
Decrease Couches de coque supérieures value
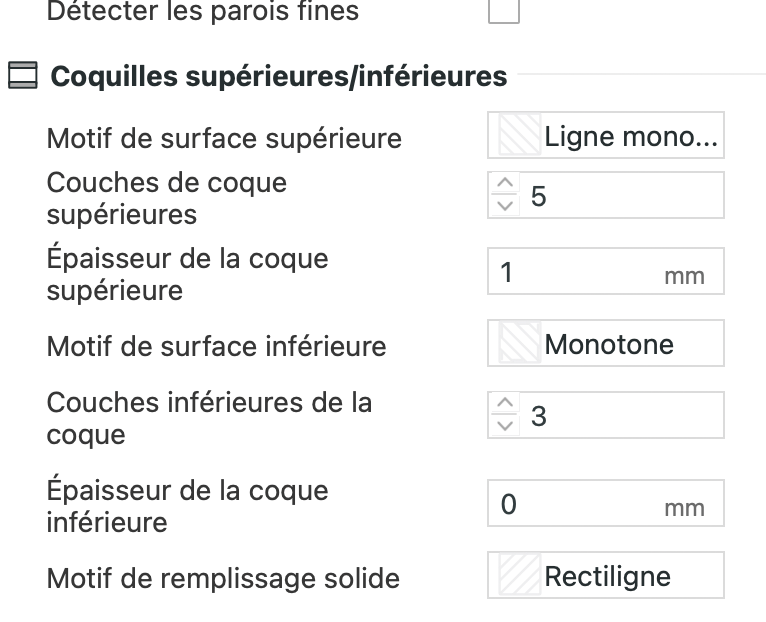[508, 204]
